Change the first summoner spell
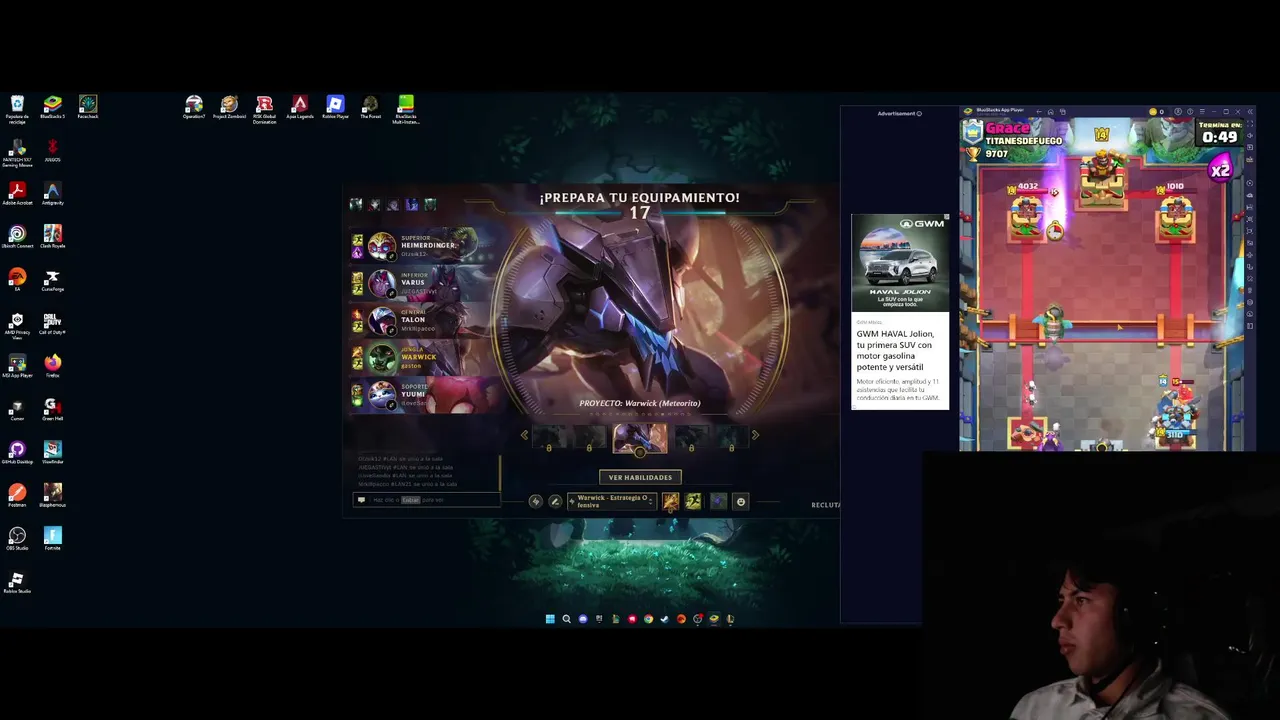This screenshot has height=720, width=1280. pyautogui.click(x=671, y=501)
